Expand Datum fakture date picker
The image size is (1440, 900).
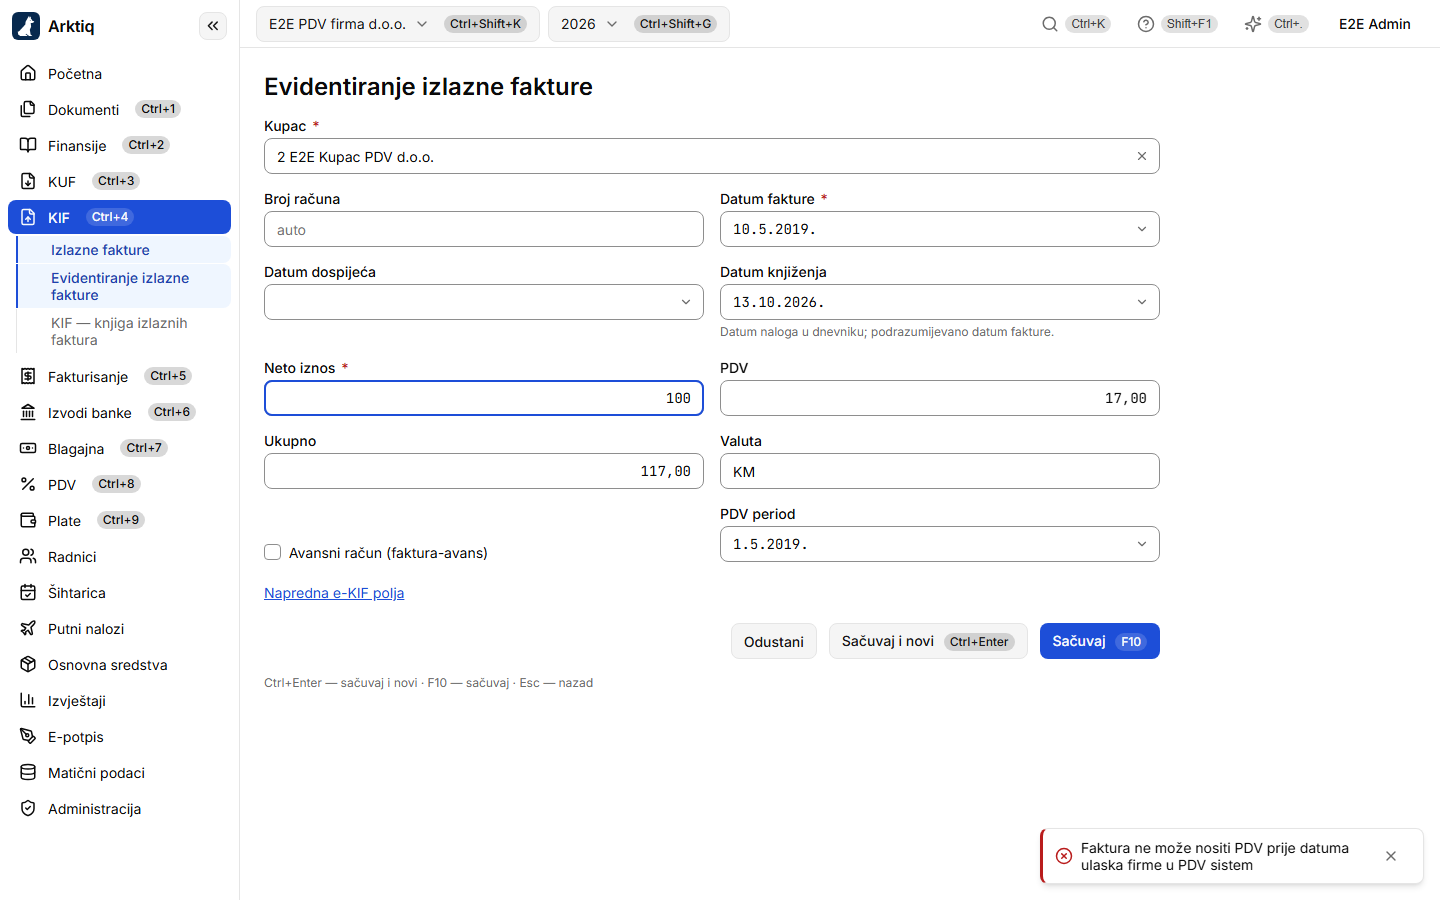1142,229
